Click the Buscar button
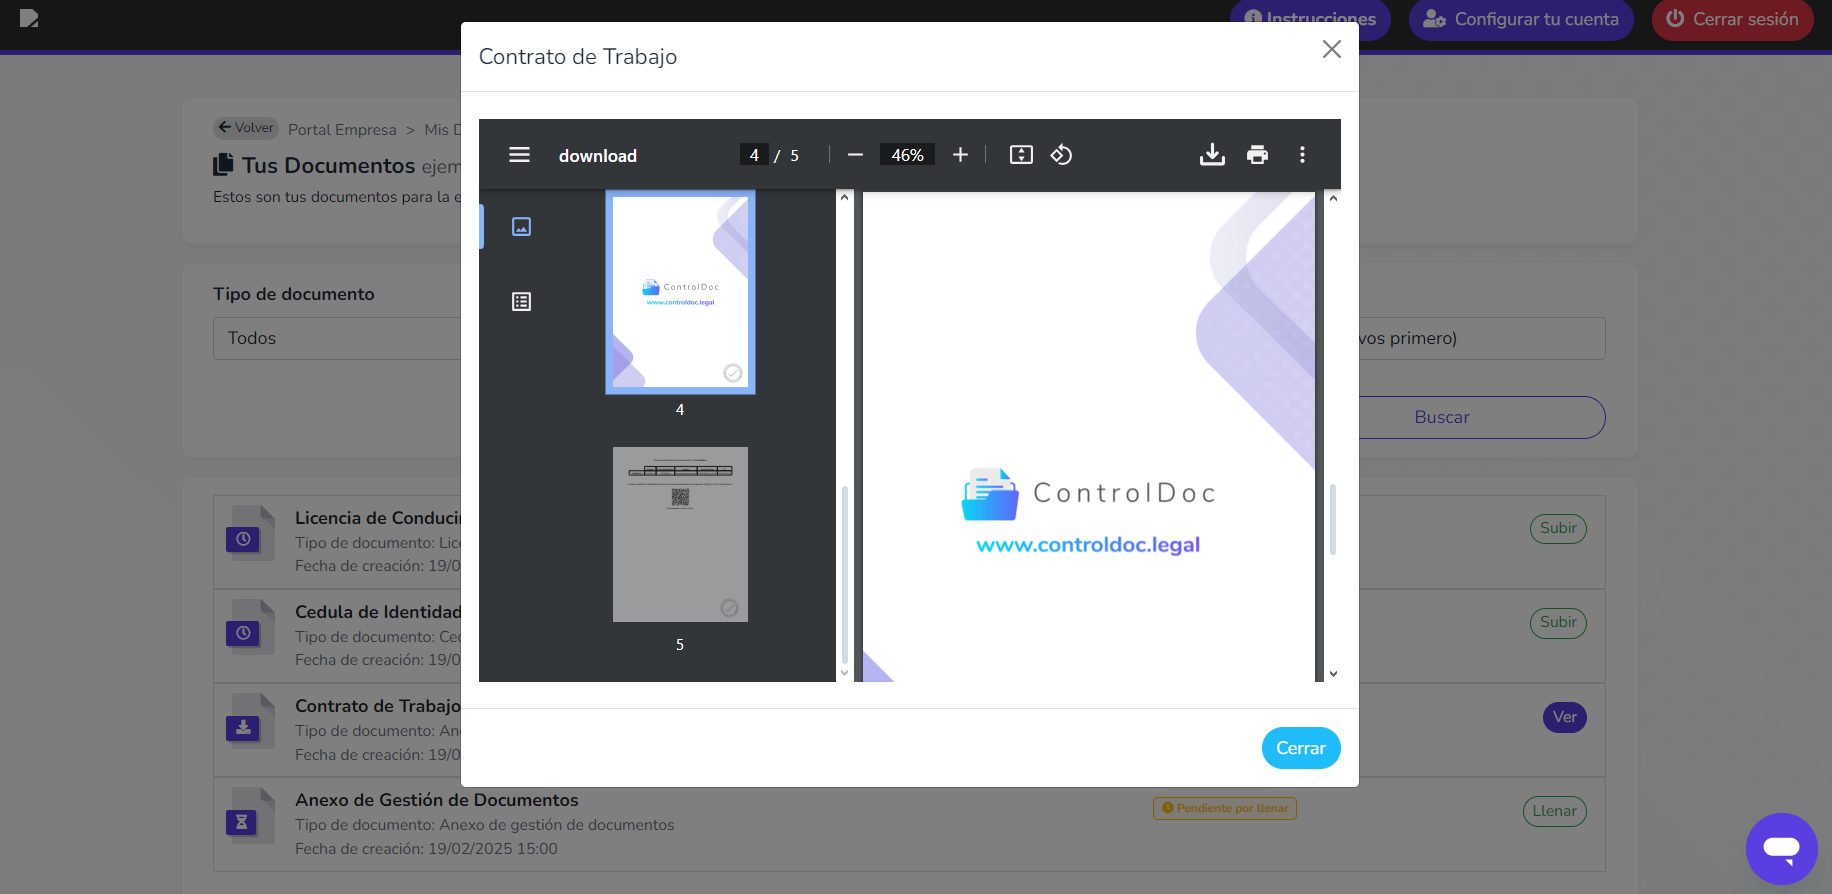This screenshot has width=1832, height=894. [1442, 417]
